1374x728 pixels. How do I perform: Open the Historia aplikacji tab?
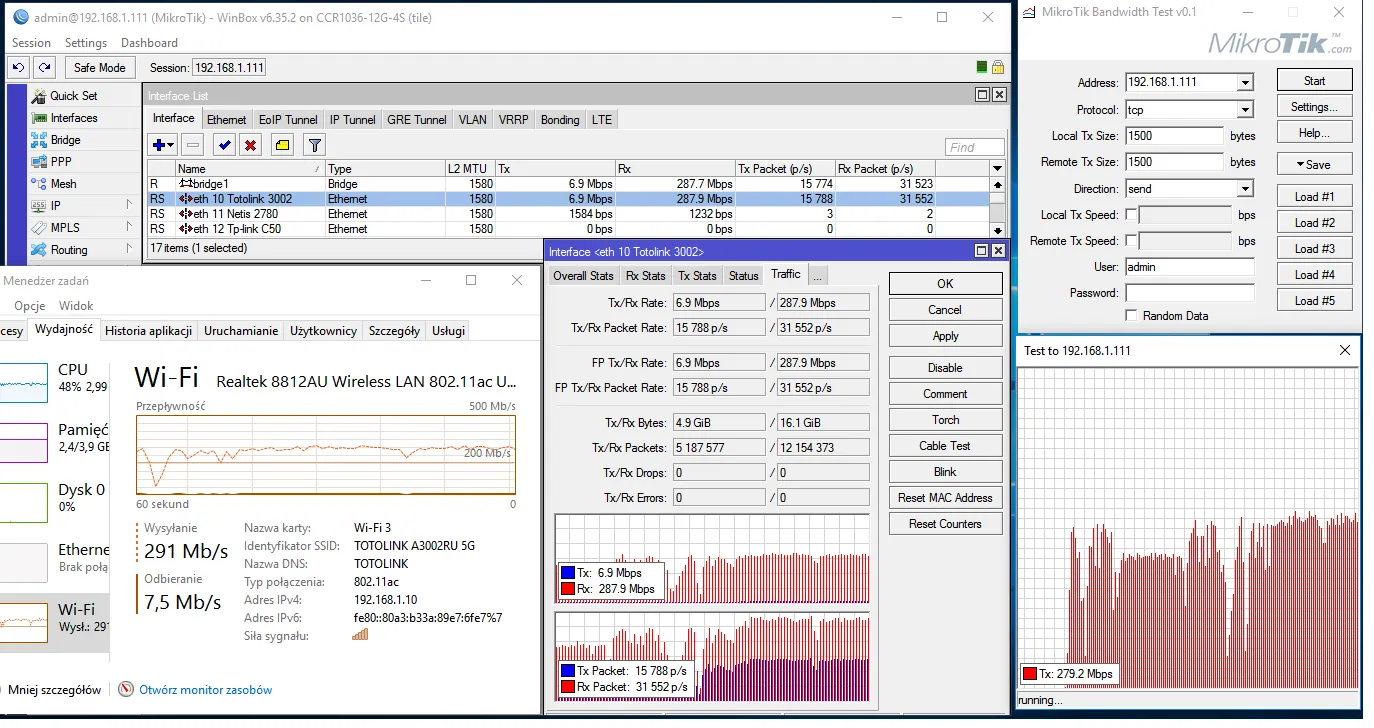pos(149,330)
